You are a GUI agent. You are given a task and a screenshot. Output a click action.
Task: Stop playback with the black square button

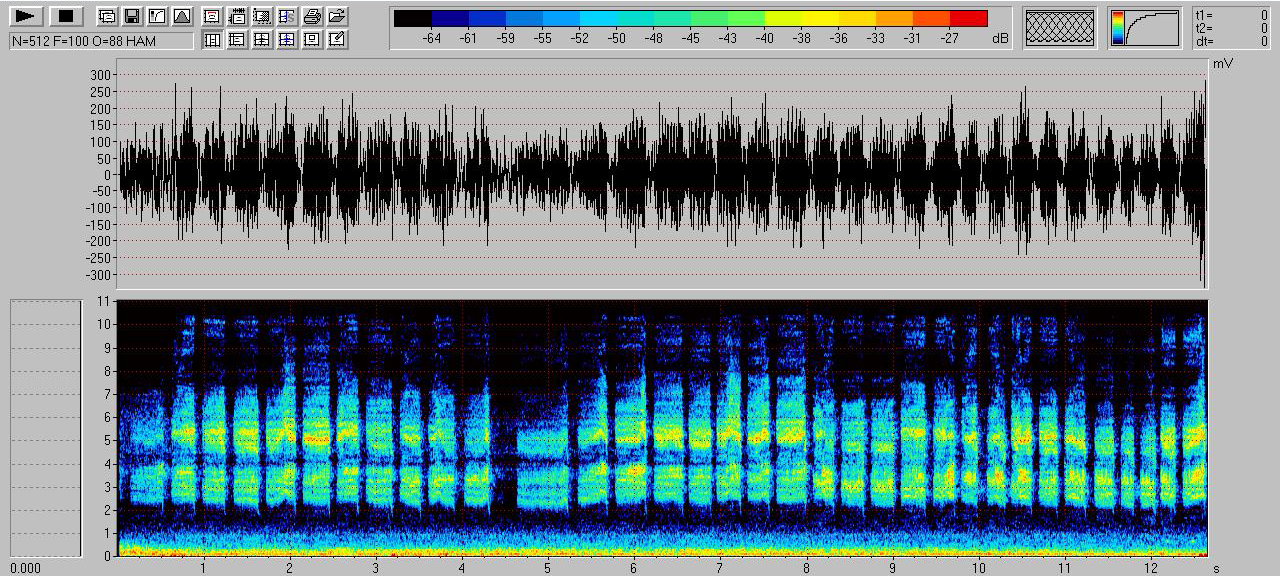pos(66,16)
